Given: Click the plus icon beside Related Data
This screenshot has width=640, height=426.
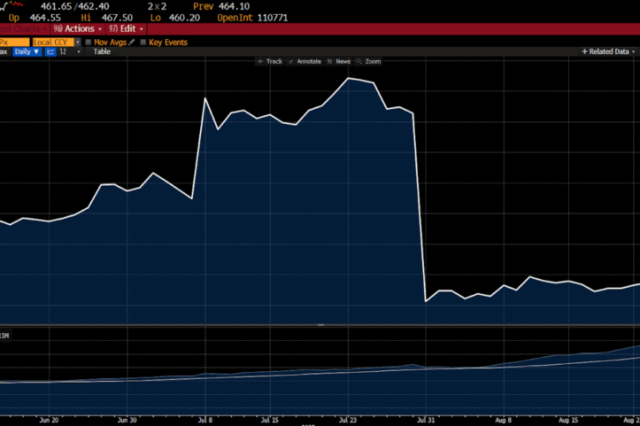Looking at the screenshot, I should 585,51.
